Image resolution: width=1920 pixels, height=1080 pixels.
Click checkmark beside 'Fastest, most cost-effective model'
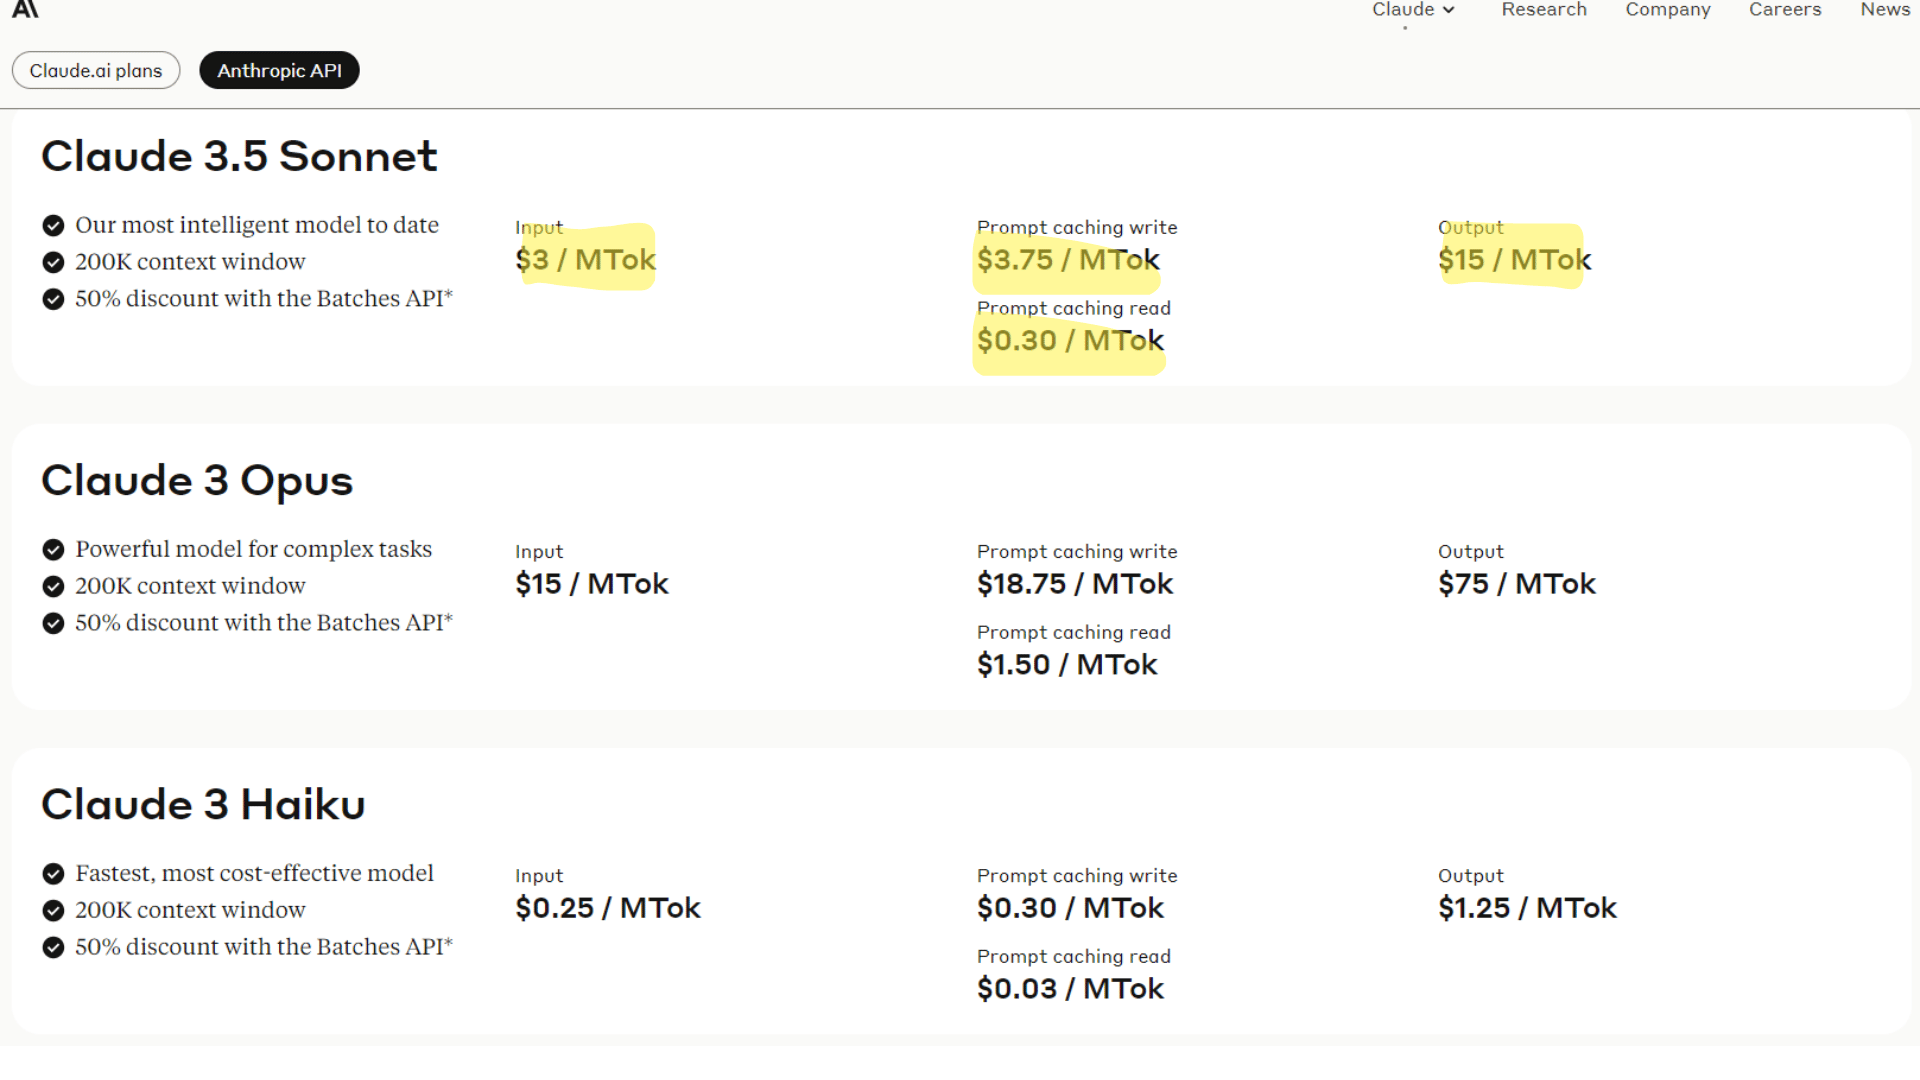coord(53,873)
